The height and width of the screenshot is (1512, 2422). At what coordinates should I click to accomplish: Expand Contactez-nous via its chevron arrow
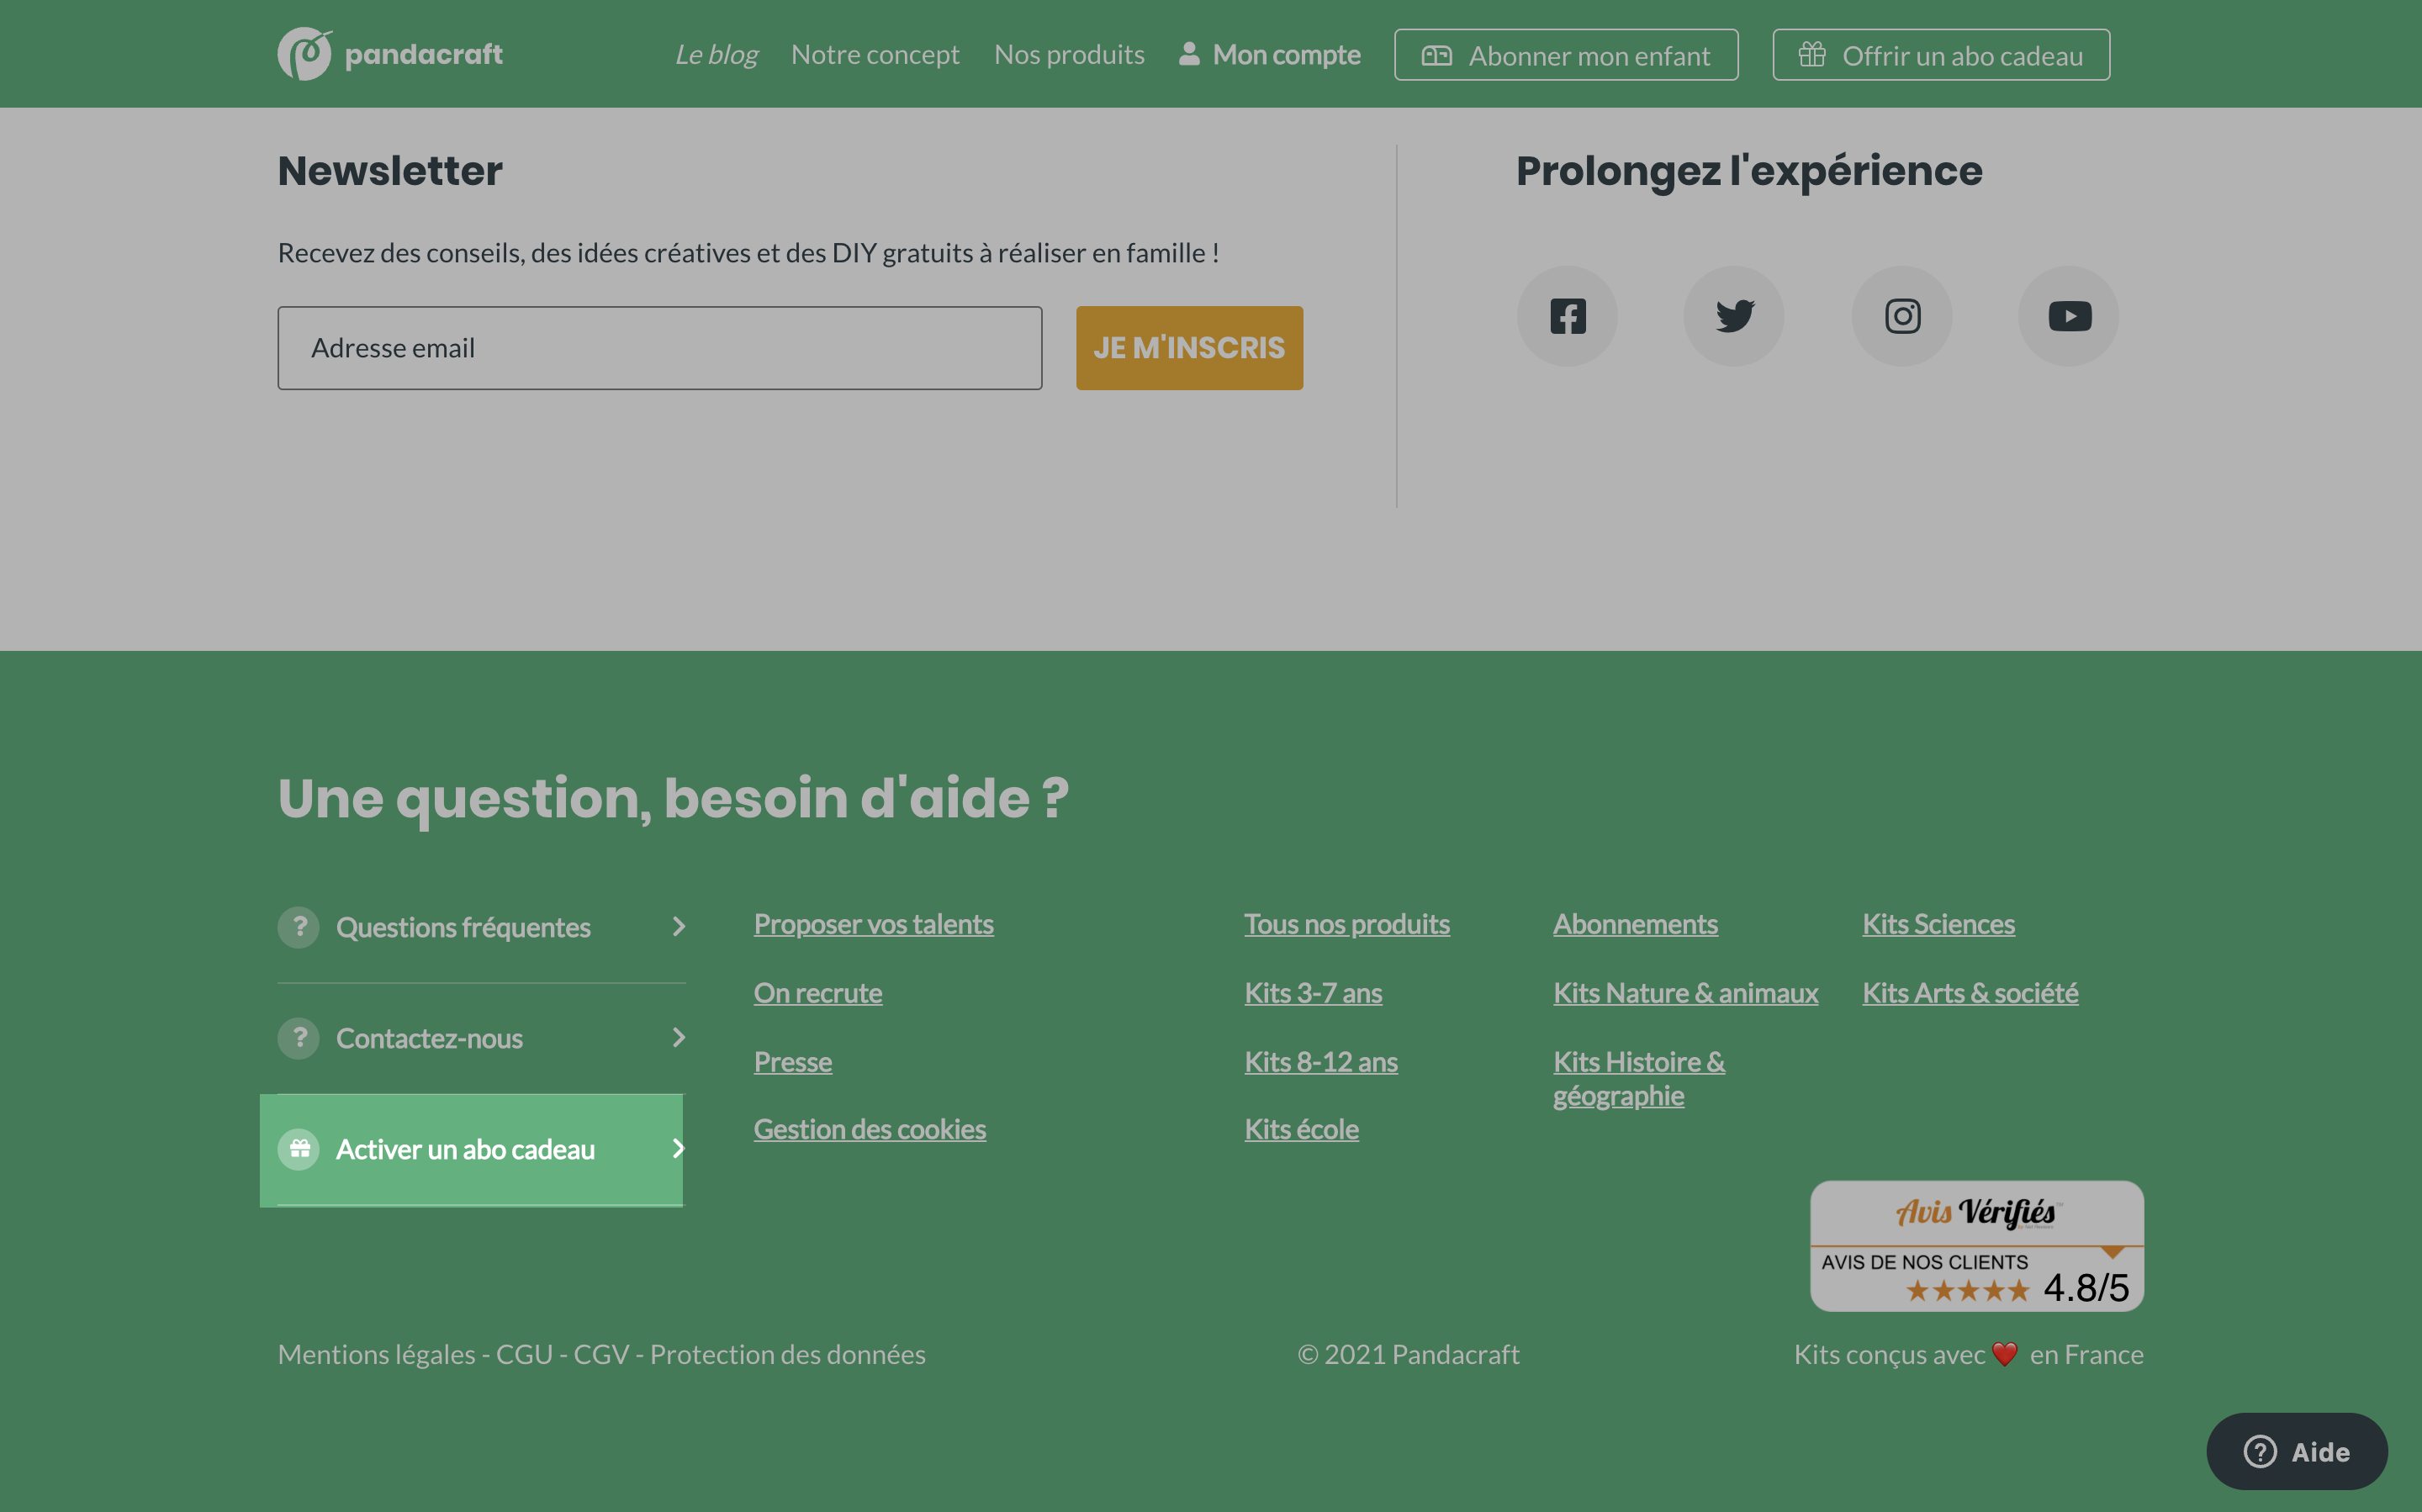679,1038
